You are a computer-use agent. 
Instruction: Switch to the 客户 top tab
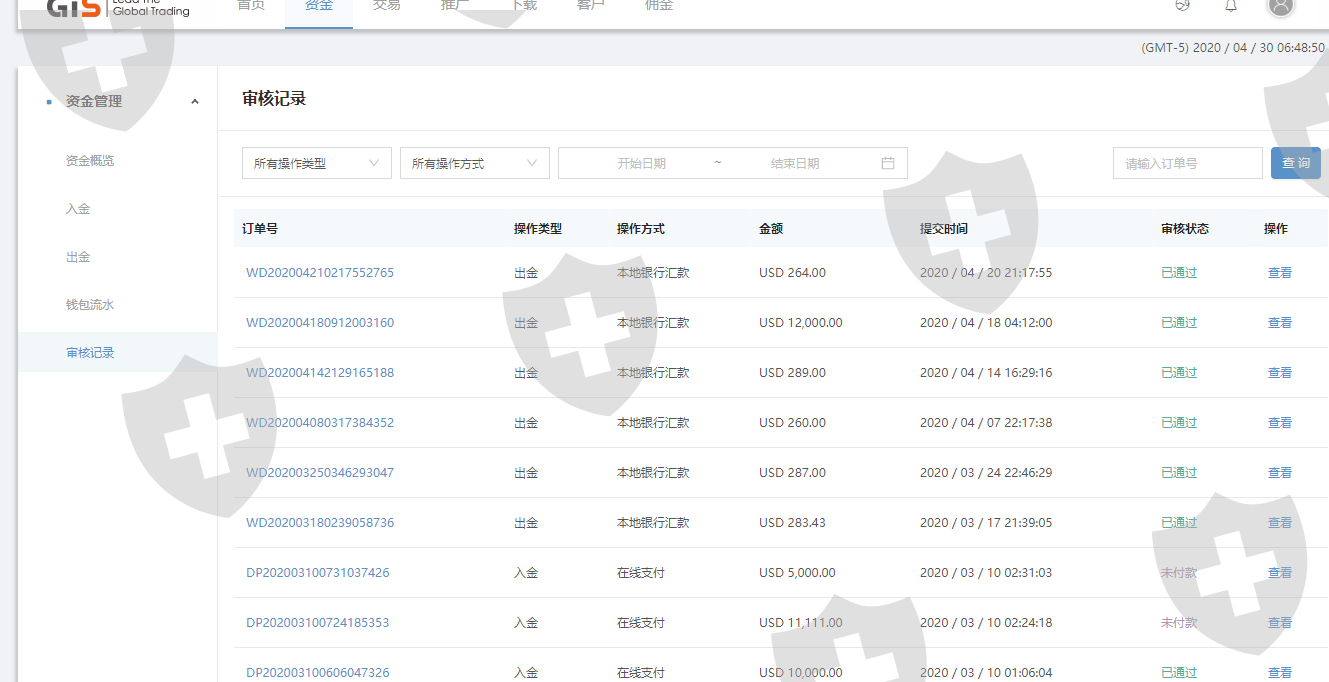(x=591, y=6)
